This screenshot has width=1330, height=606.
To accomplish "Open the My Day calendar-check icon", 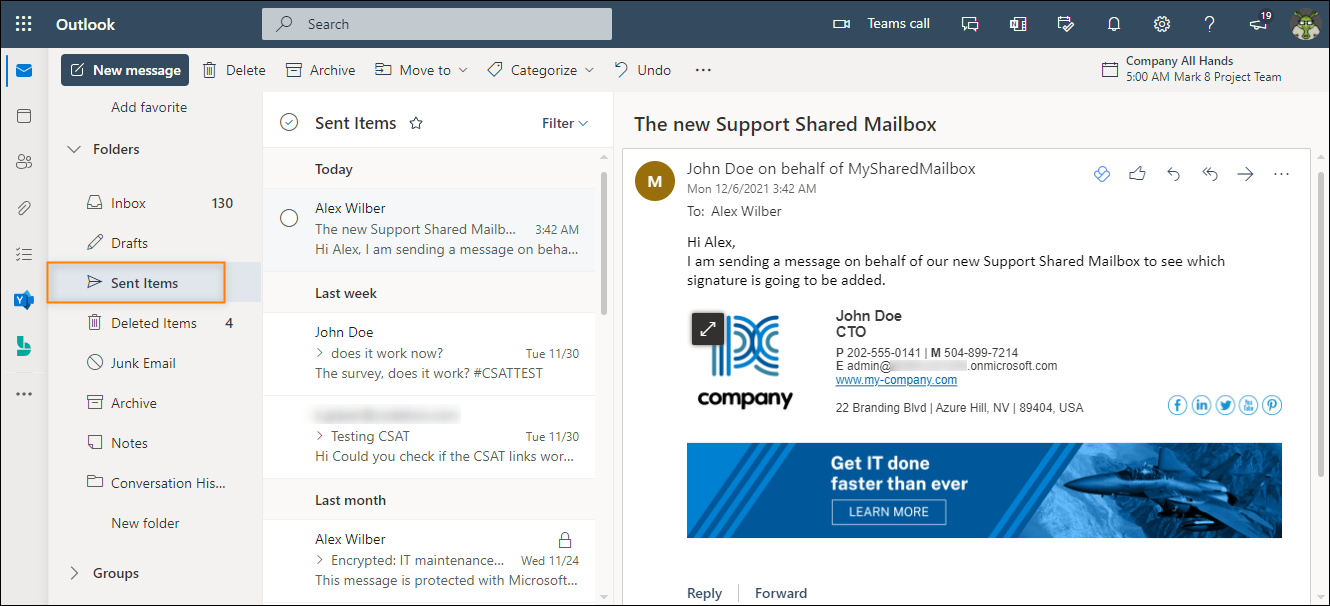I will tap(1066, 24).
